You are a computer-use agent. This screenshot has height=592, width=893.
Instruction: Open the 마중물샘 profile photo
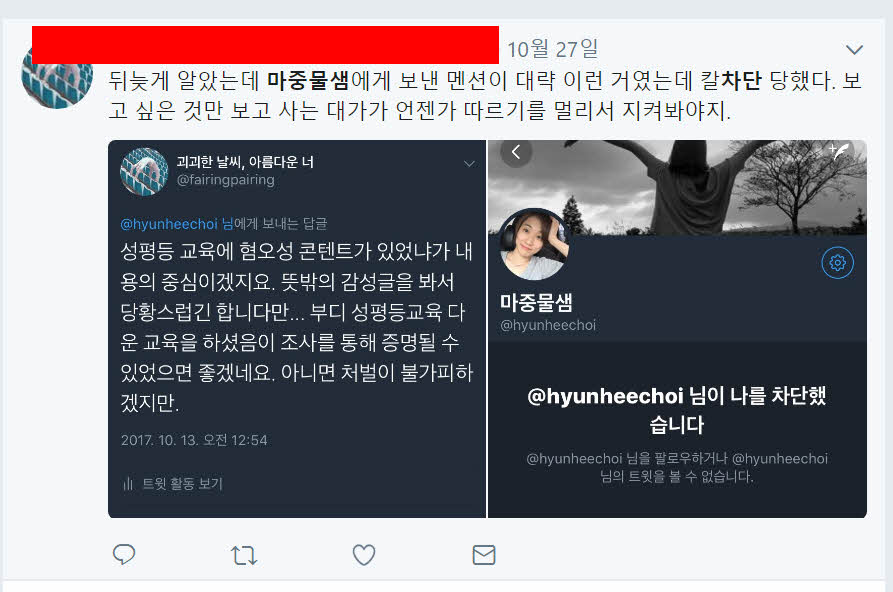[534, 244]
